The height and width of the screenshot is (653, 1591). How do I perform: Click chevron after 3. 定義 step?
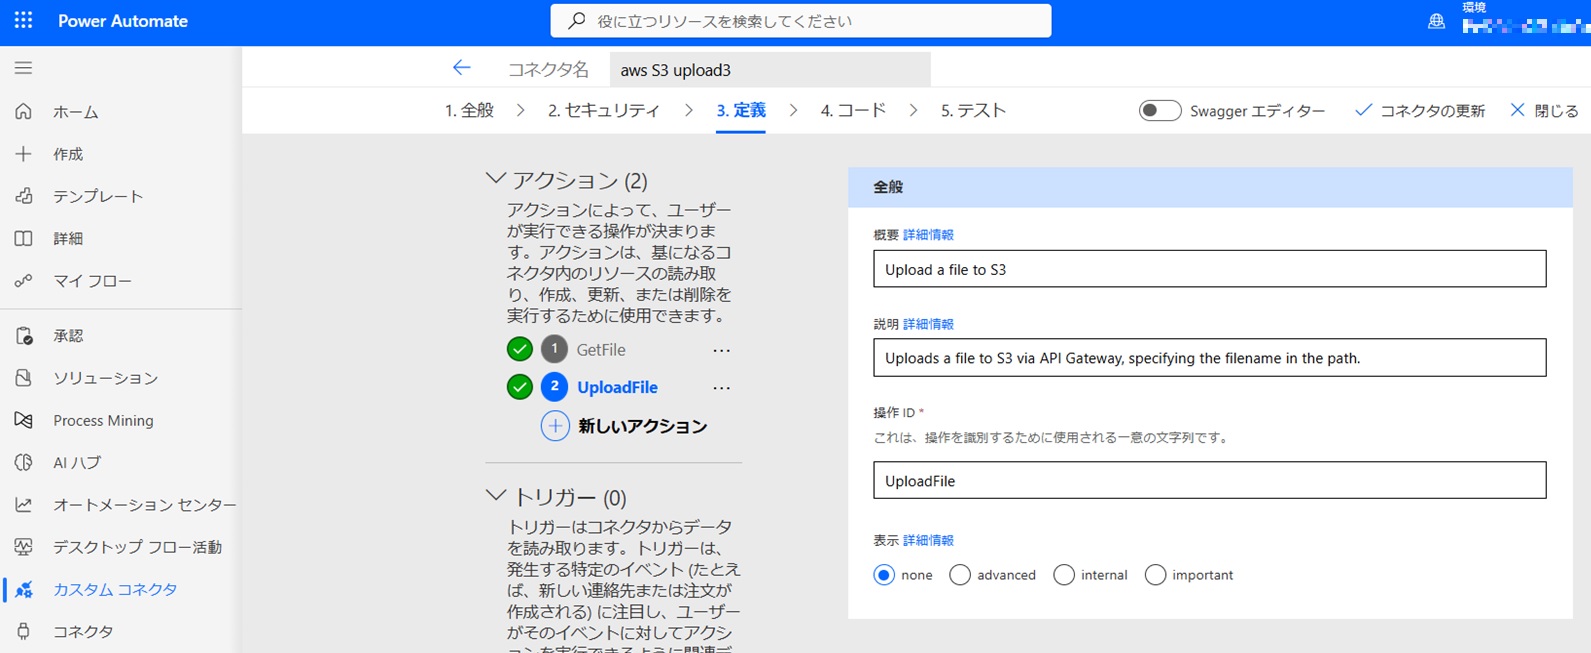coord(793,111)
